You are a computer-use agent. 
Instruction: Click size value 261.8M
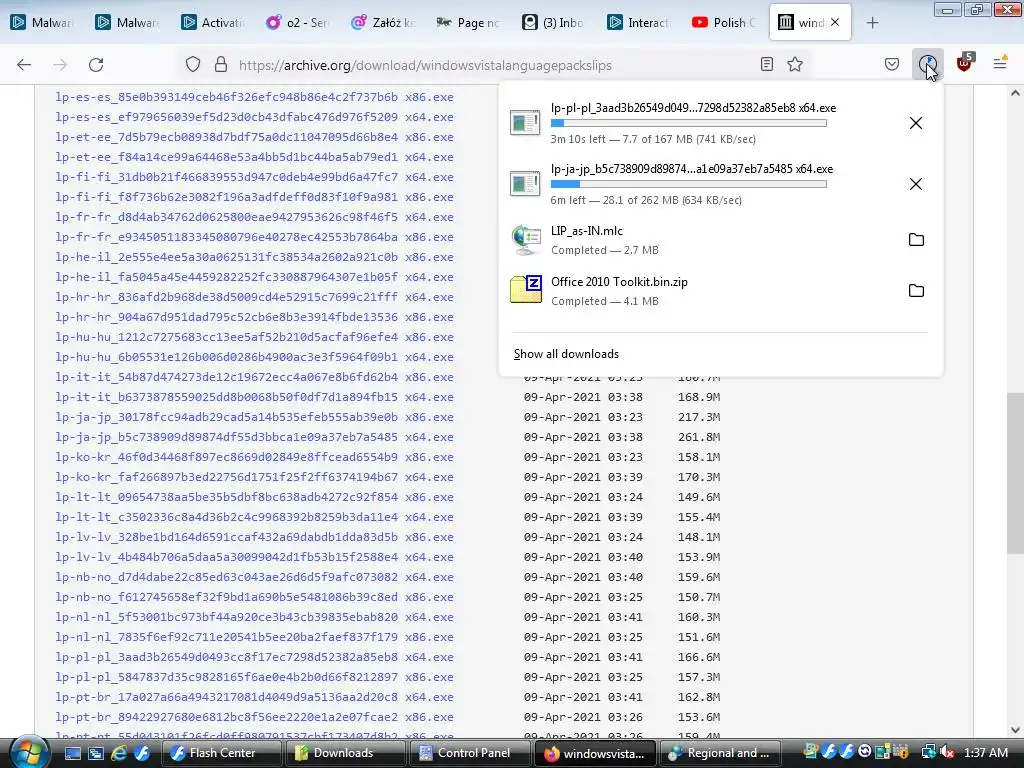(x=699, y=437)
